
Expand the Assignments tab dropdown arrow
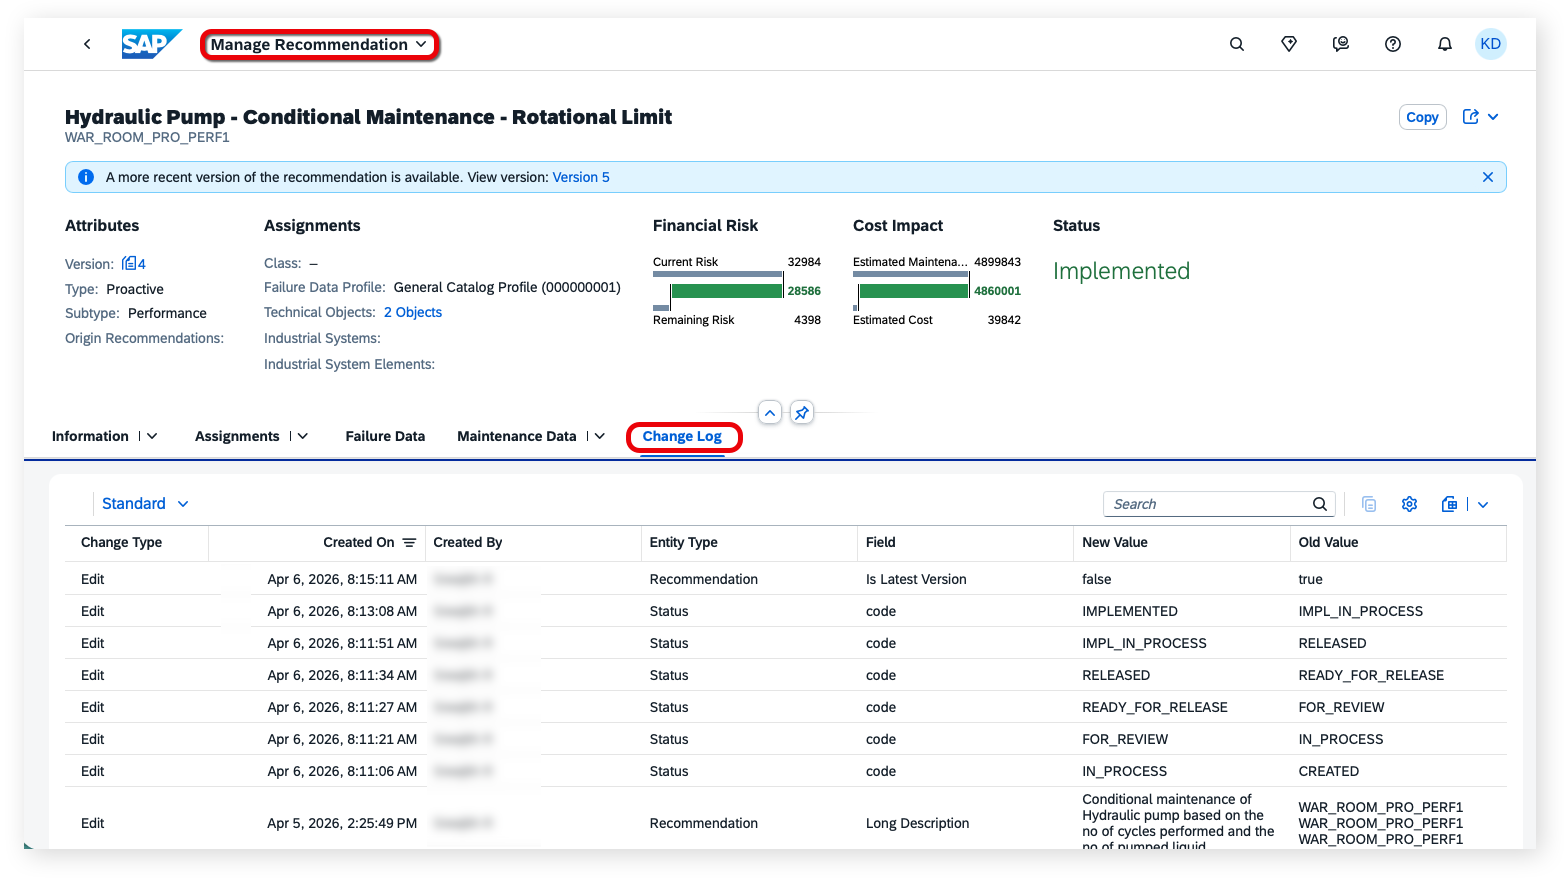point(303,436)
